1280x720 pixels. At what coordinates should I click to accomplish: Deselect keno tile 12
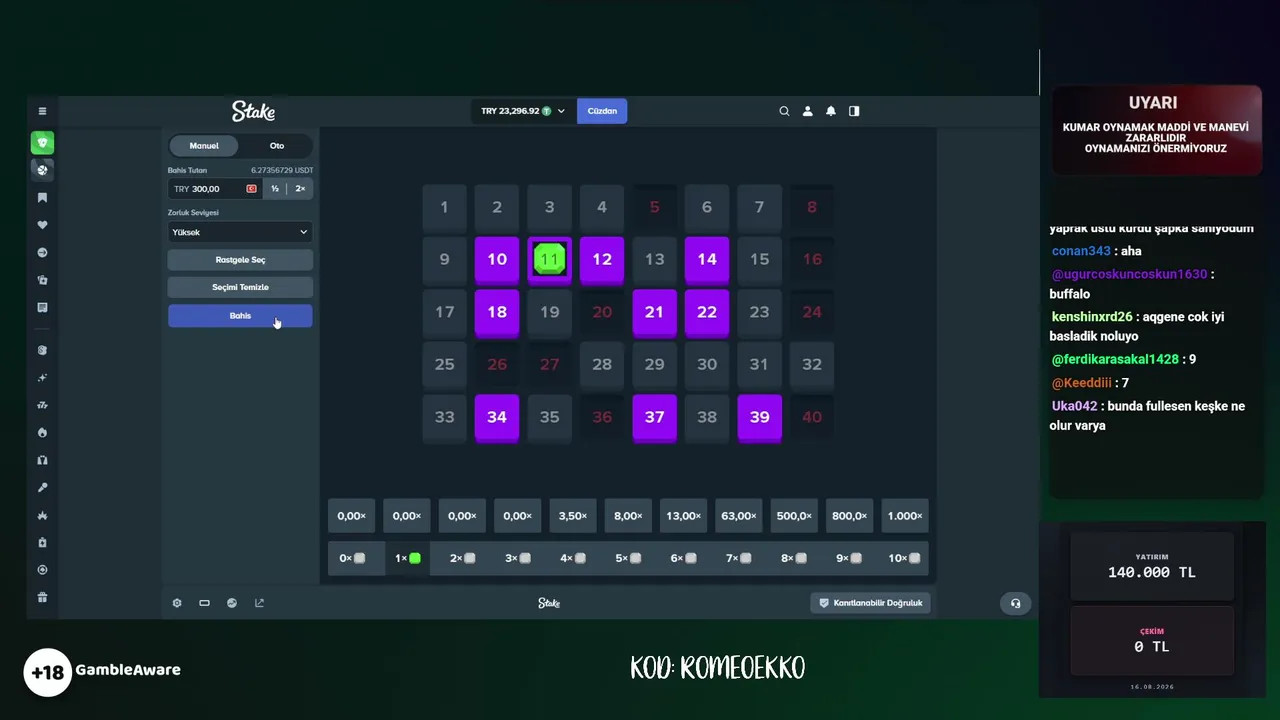602,260
